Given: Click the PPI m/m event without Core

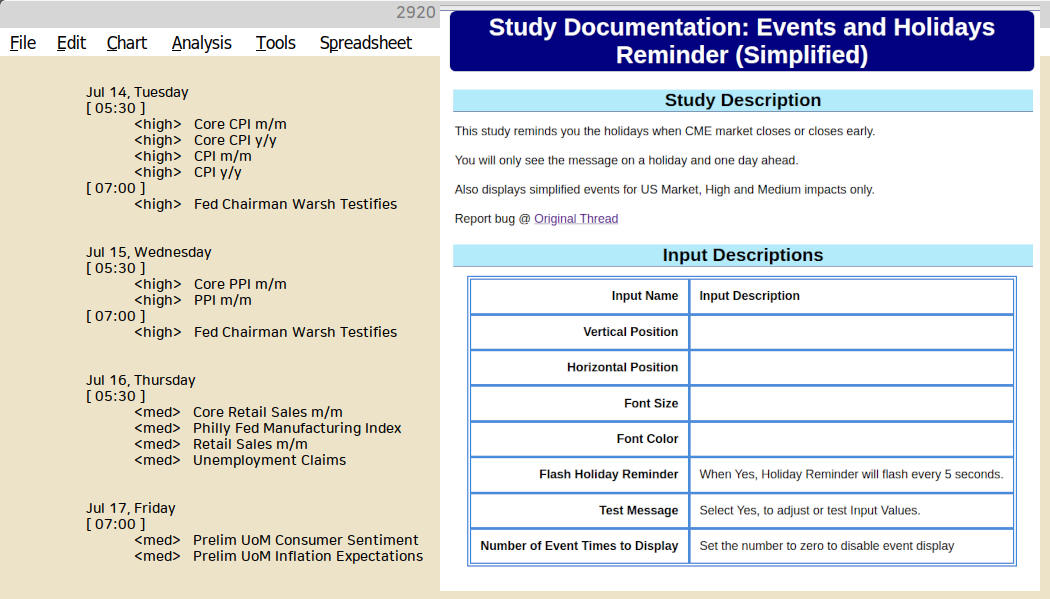Looking at the screenshot, I should click(222, 301).
